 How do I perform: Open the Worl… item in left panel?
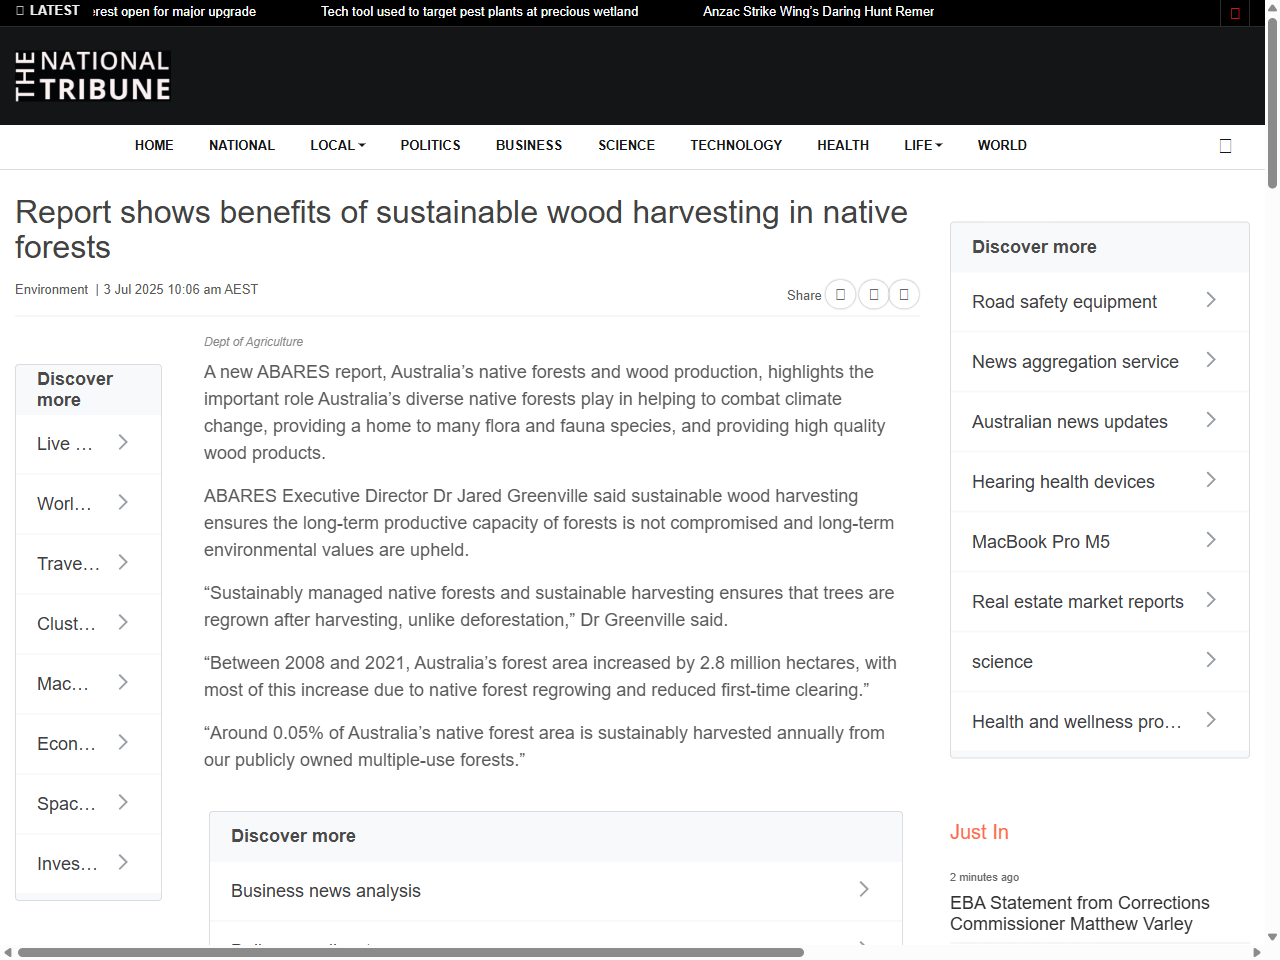tap(88, 504)
